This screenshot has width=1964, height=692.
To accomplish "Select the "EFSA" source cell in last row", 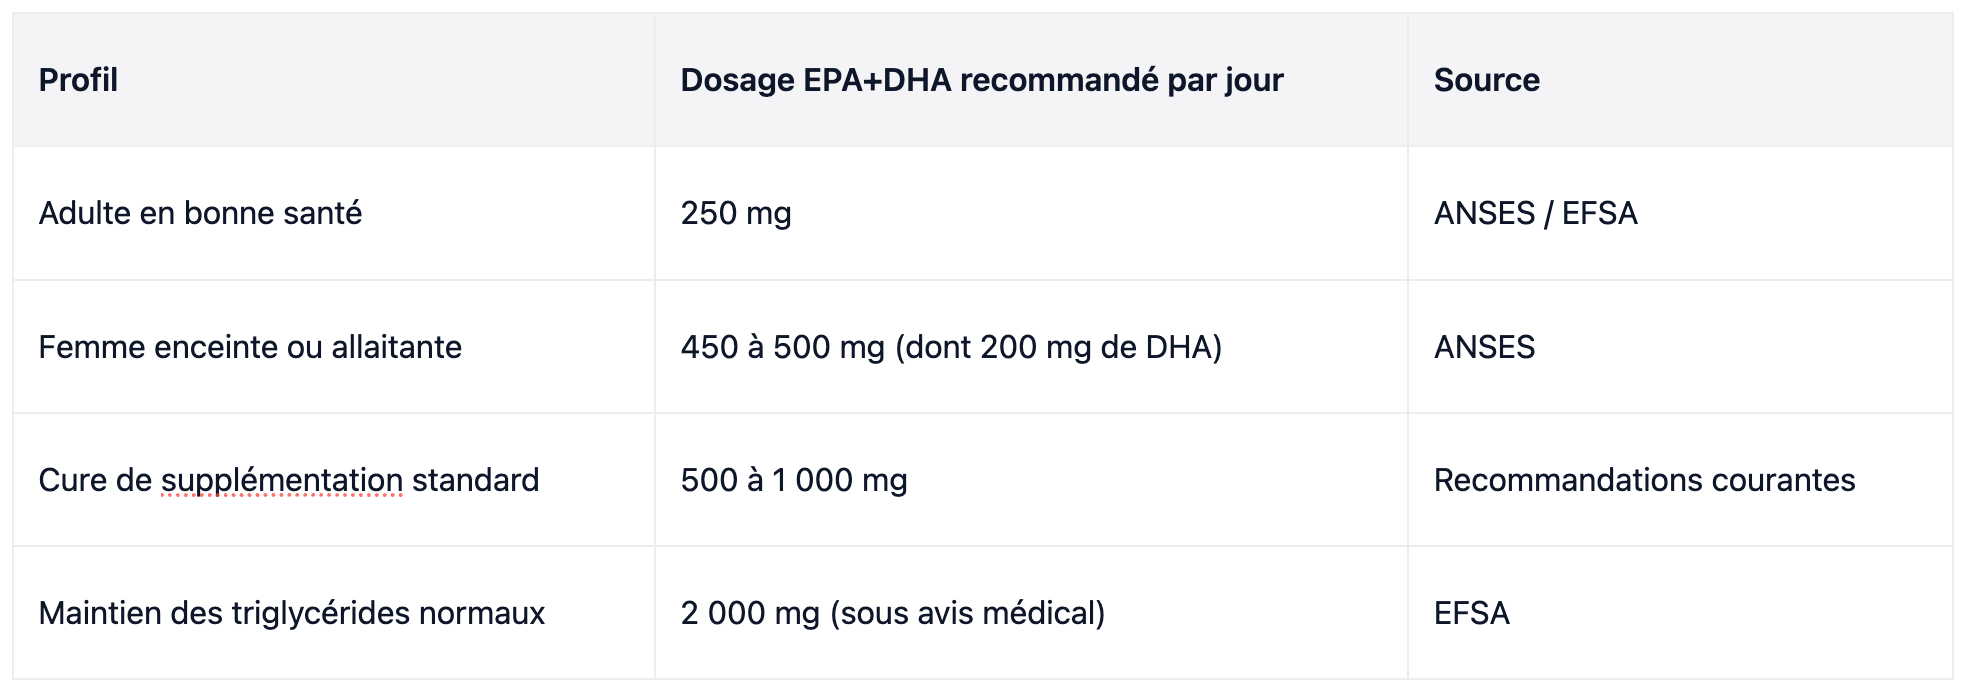I will click(x=1680, y=613).
